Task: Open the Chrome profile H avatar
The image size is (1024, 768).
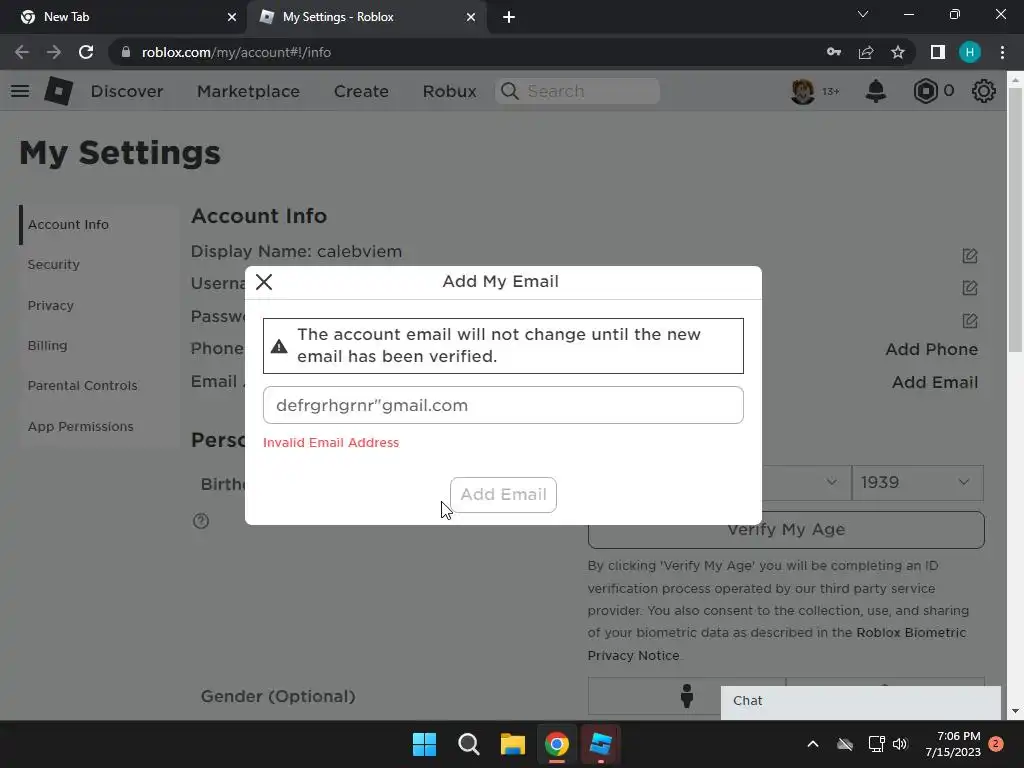Action: click(970, 52)
